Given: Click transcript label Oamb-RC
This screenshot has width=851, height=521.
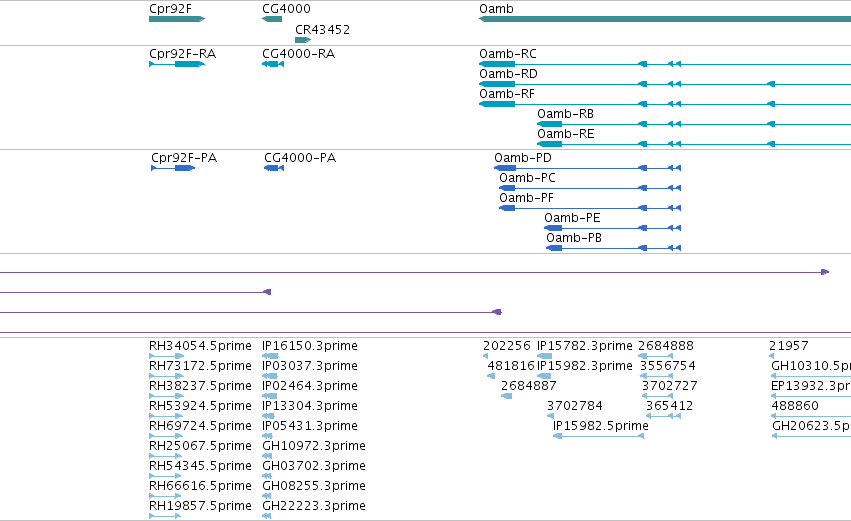Looking at the screenshot, I should (507, 54).
